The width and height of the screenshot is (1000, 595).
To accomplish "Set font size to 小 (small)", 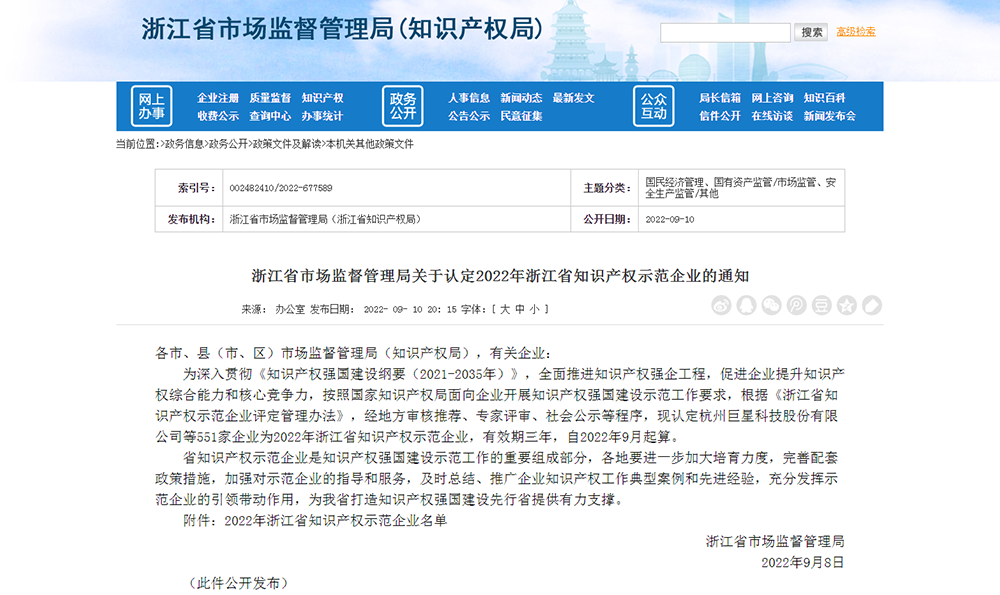I will pos(535,309).
